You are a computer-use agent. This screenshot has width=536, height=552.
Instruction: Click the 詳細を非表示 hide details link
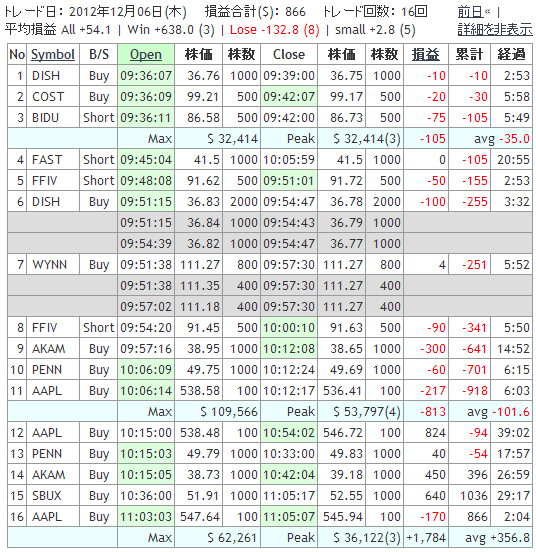click(x=495, y=30)
